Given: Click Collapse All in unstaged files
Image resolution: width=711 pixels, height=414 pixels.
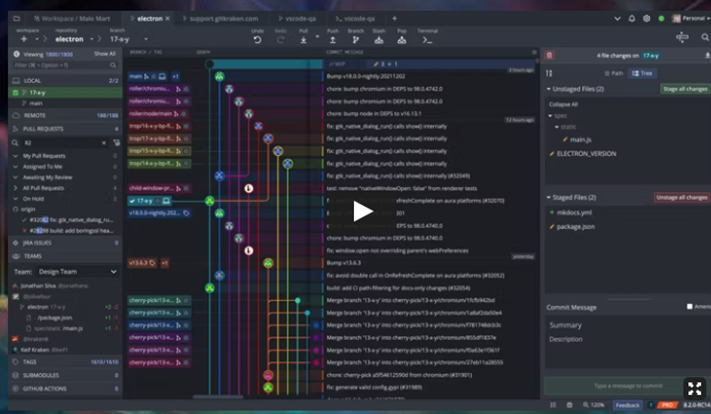Looking at the screenshot, I should [563, 104].
